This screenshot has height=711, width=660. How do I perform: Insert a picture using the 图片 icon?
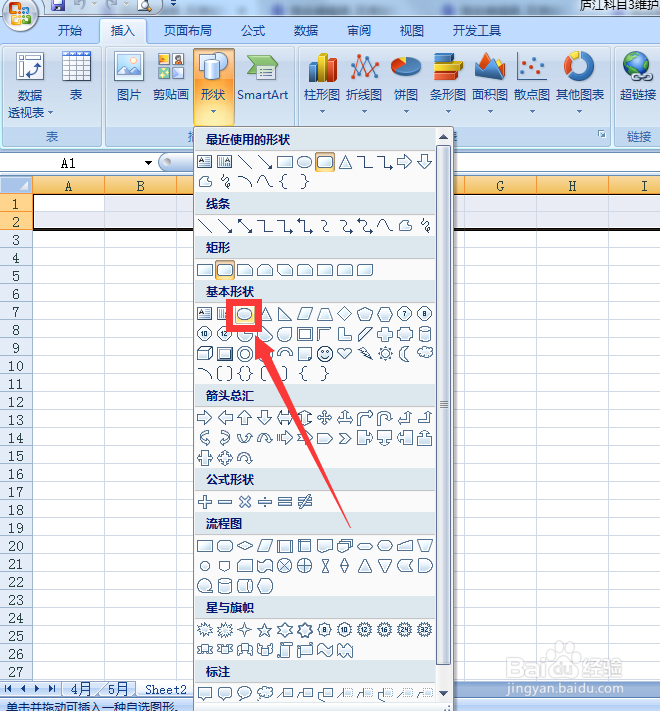pos(129,77)
